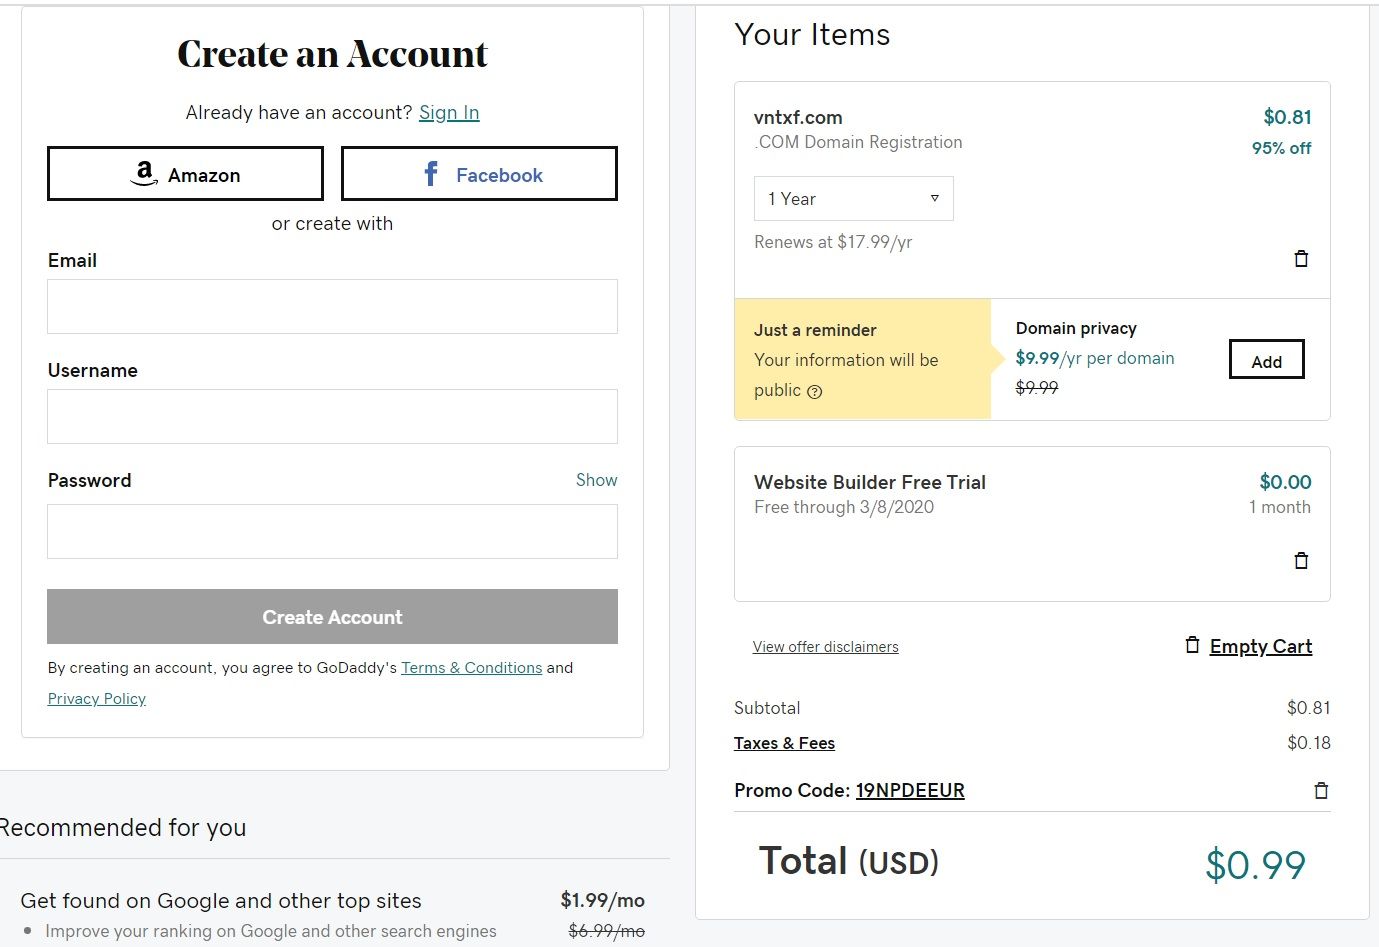Click trash icon beside Empty Cart
This screenshot has width=1379, height=947.
click(1192, 645)
